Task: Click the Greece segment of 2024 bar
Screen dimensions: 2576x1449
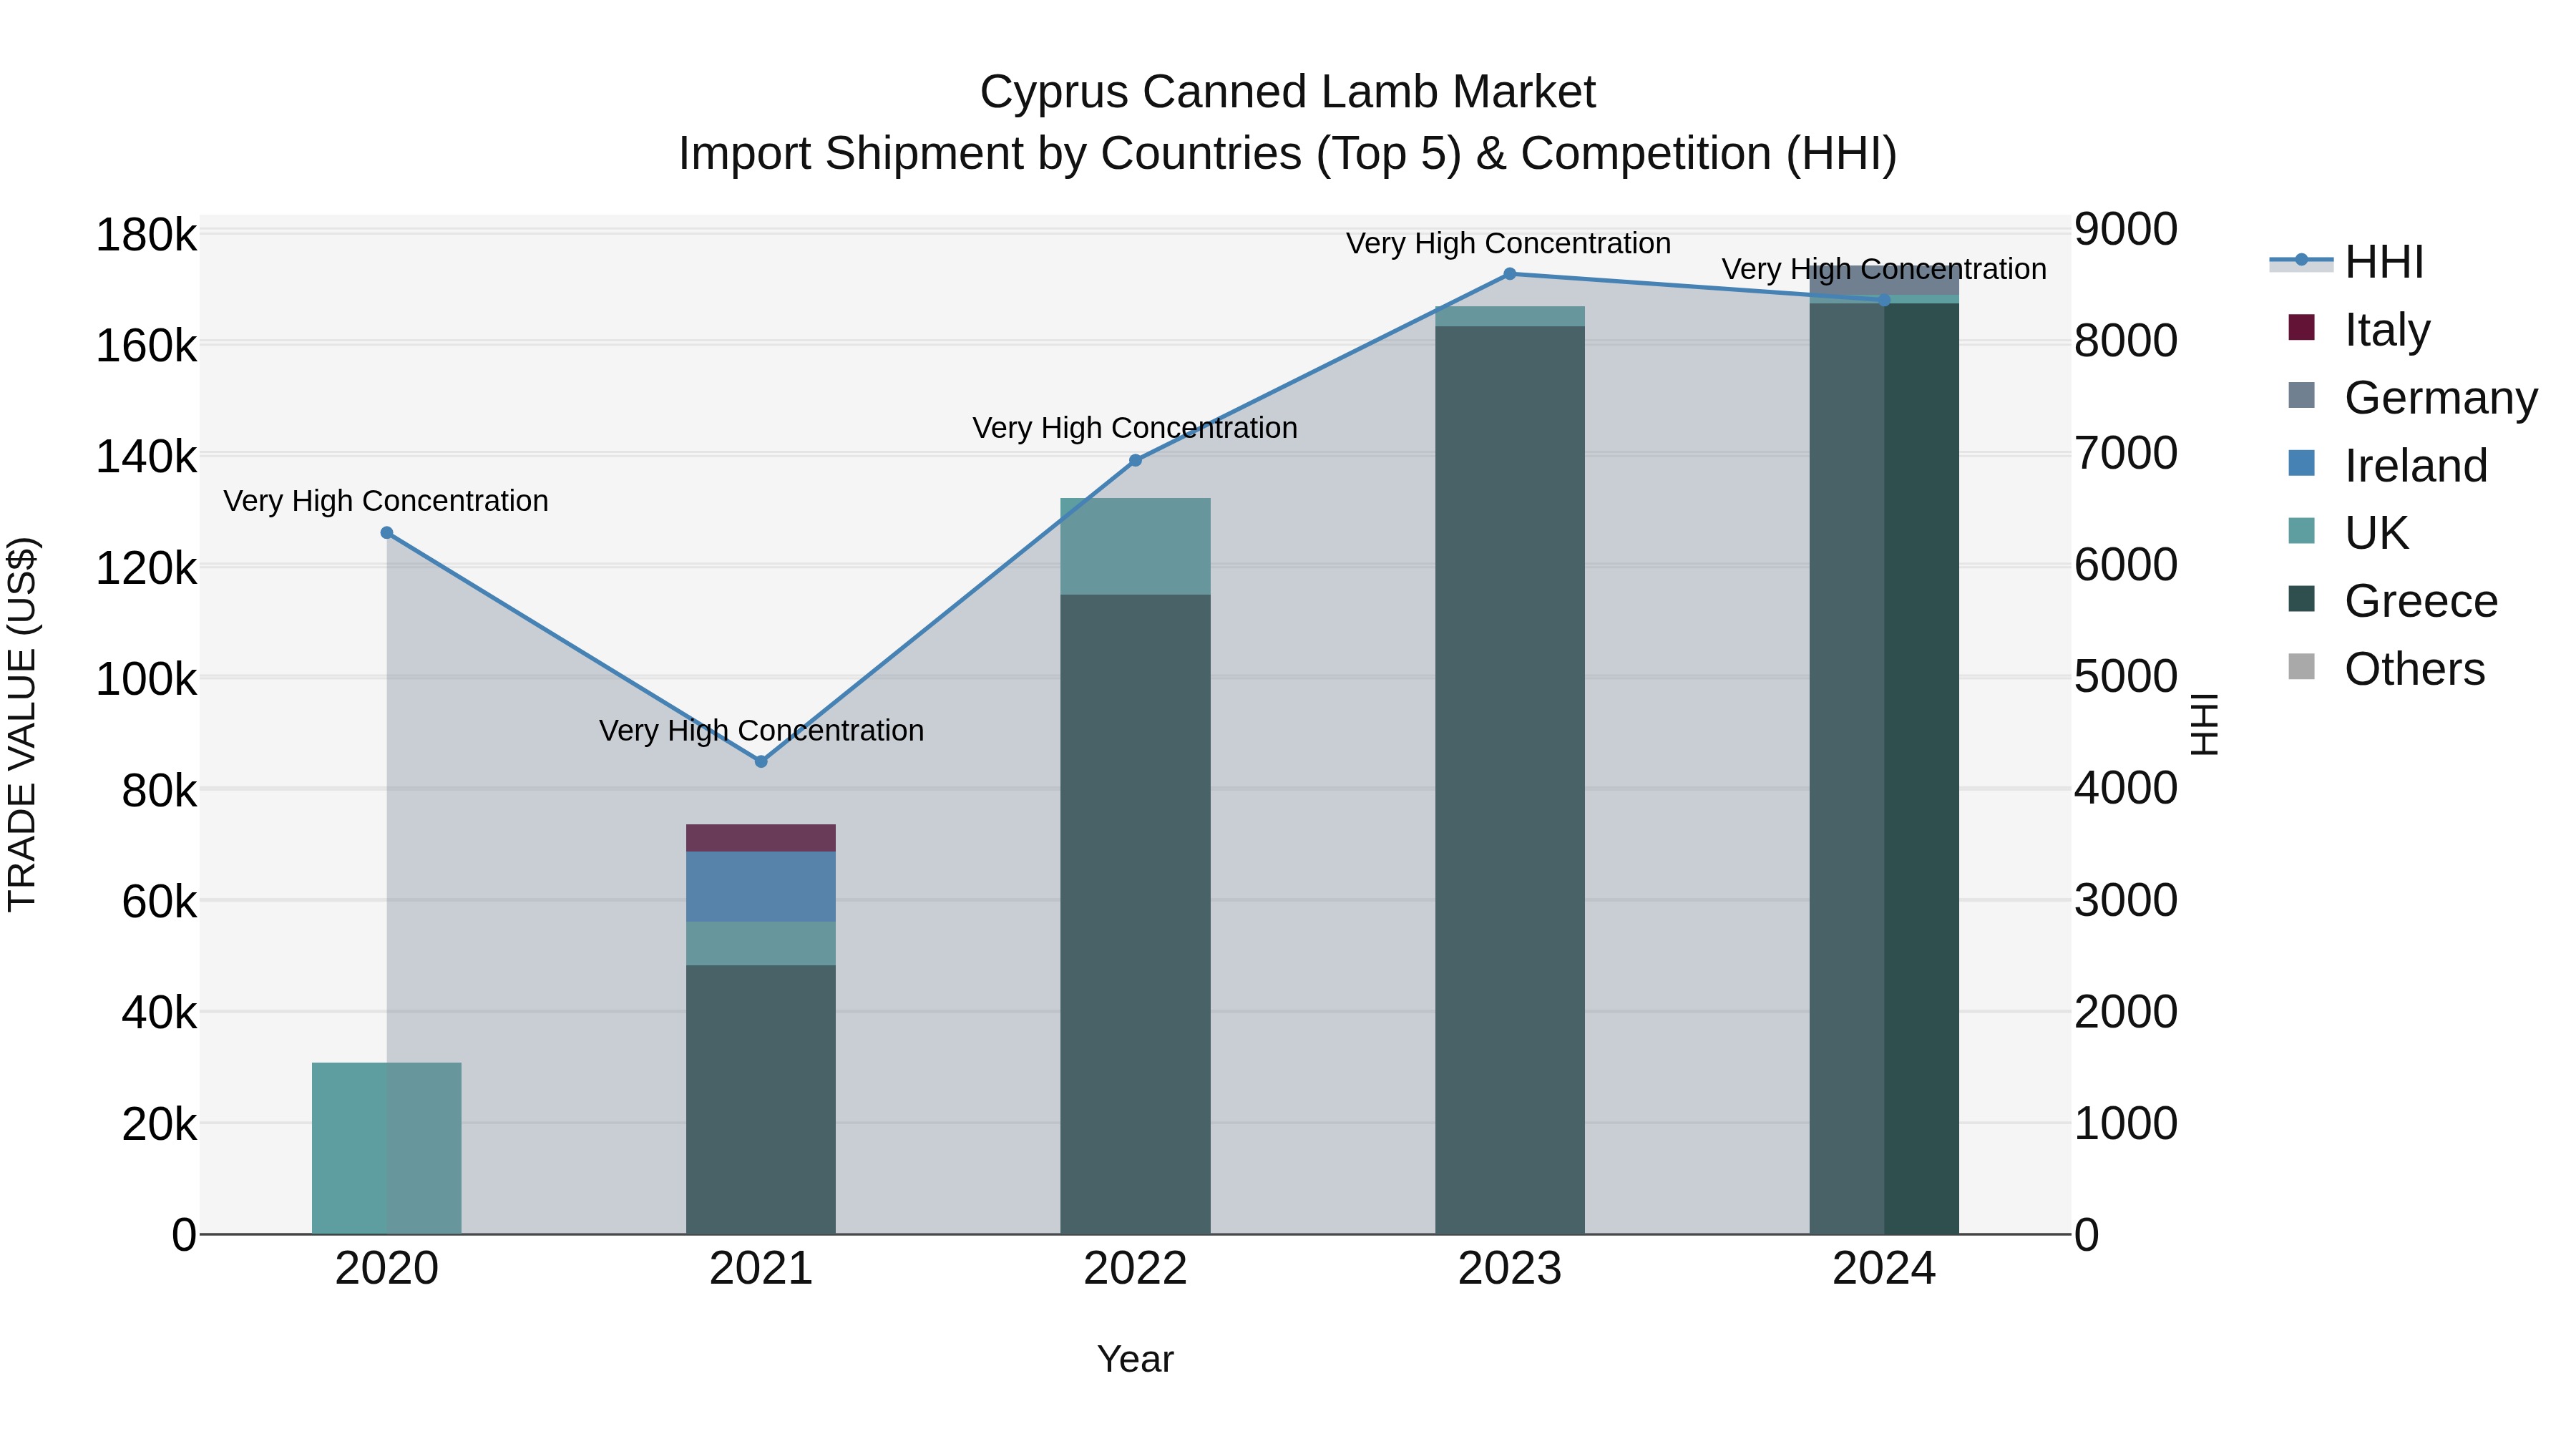Action: [x=1884, y=768]
